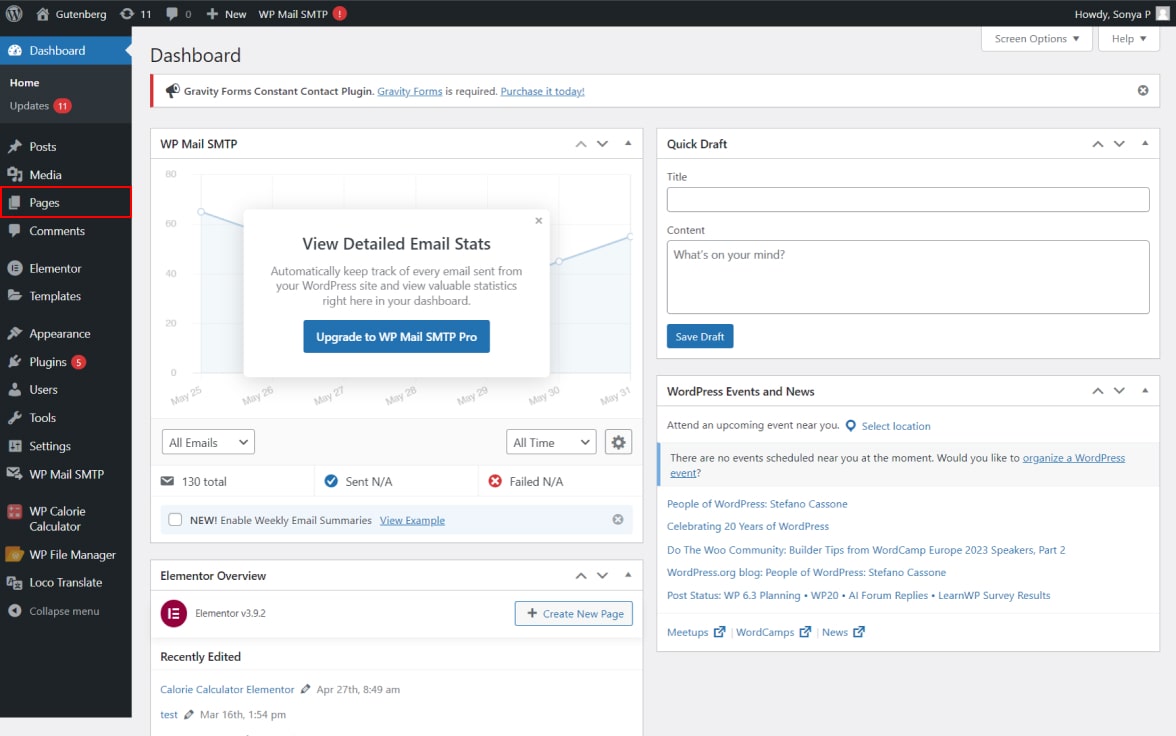Open Media in the sidebar
Screen dimensions: 1176x736
click(x=66, y=175)
